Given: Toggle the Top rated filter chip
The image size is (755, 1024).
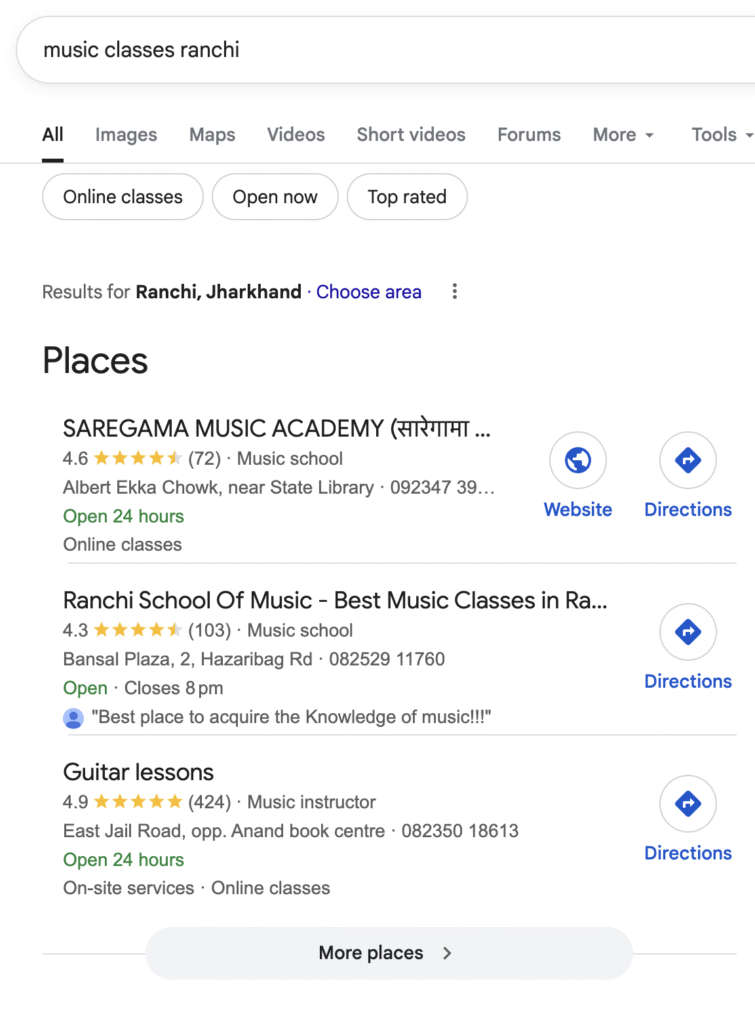Looking at the screenshot, I should point(407,197).
